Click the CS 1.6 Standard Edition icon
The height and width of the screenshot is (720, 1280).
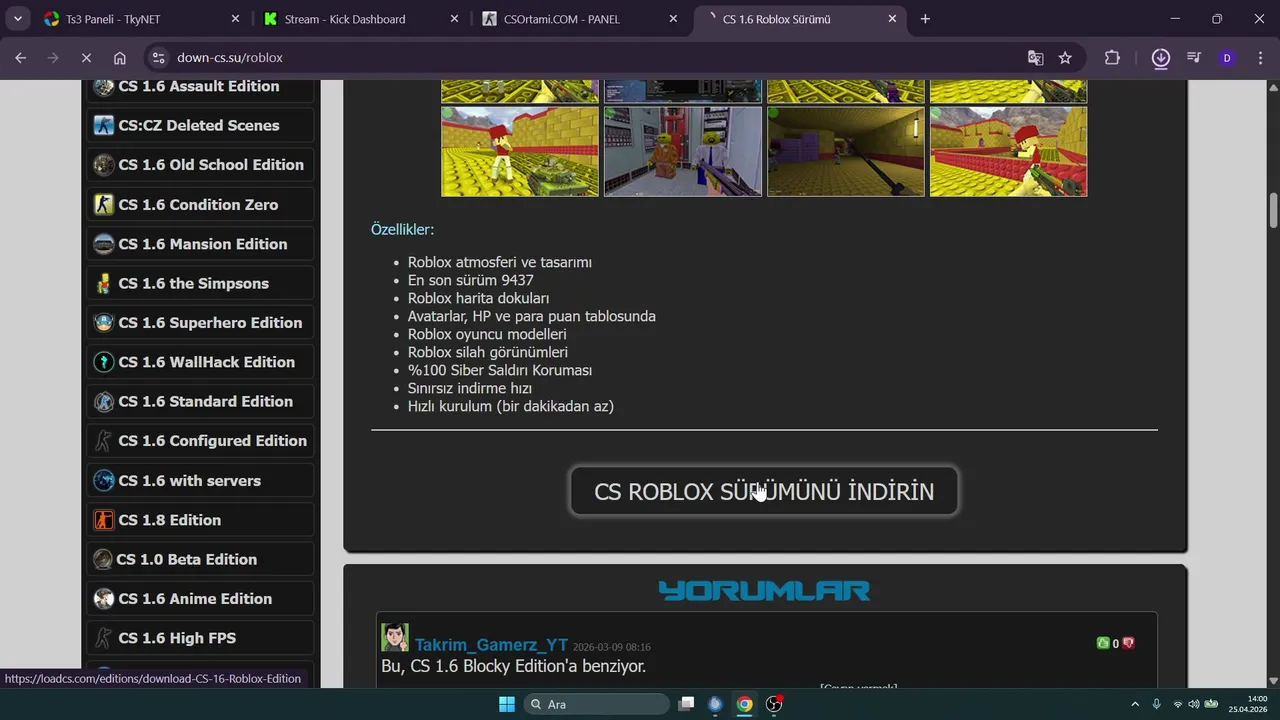(x=103, y=401)
